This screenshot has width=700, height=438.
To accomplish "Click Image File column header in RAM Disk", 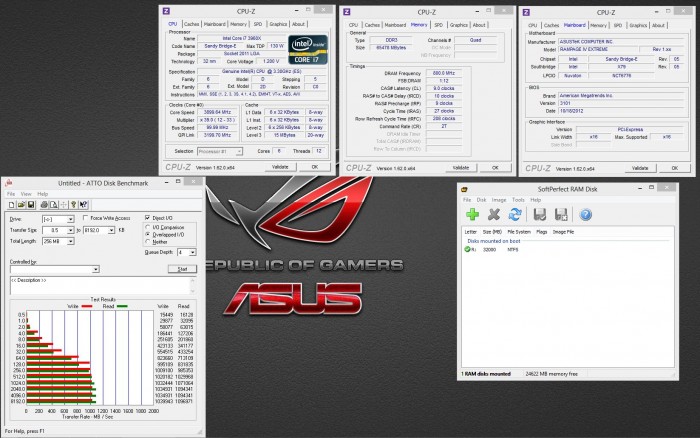I will 563,232.
